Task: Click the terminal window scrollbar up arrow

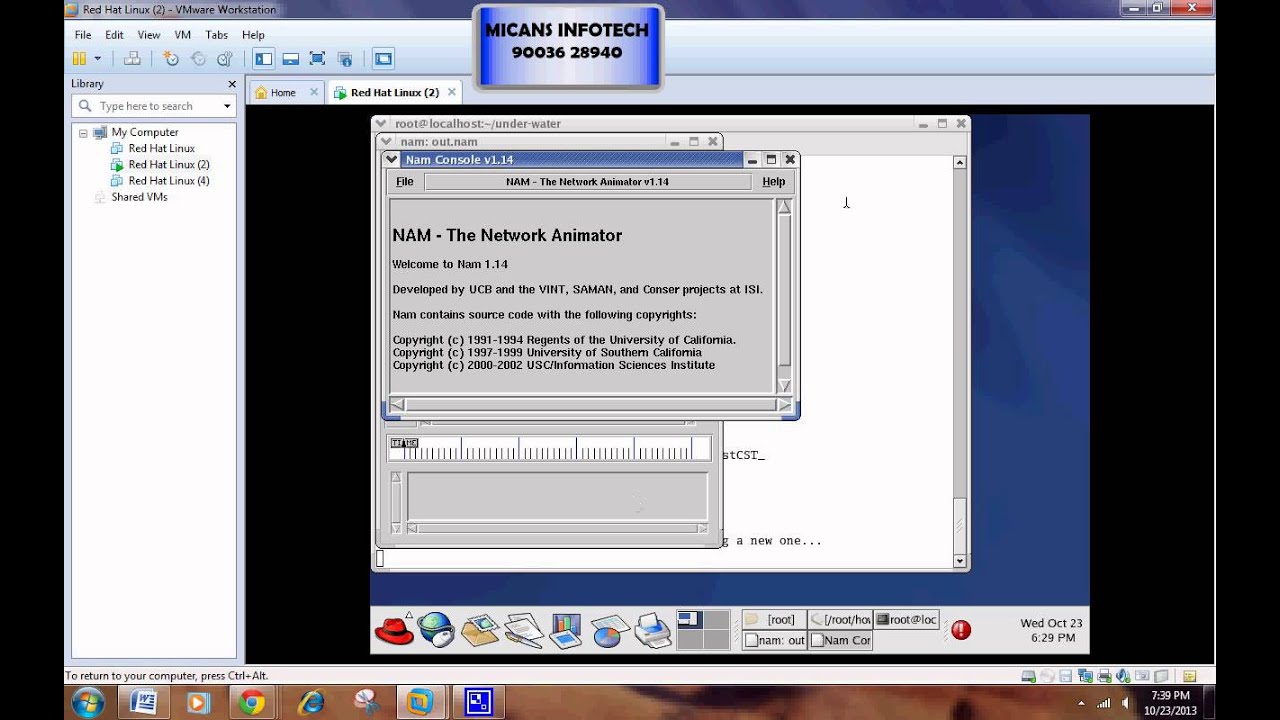Action: tap(960, 162)
